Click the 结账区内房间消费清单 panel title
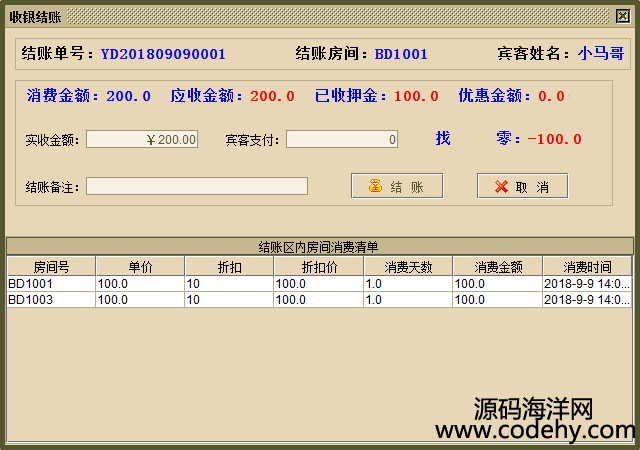 [x=319, y=247]
